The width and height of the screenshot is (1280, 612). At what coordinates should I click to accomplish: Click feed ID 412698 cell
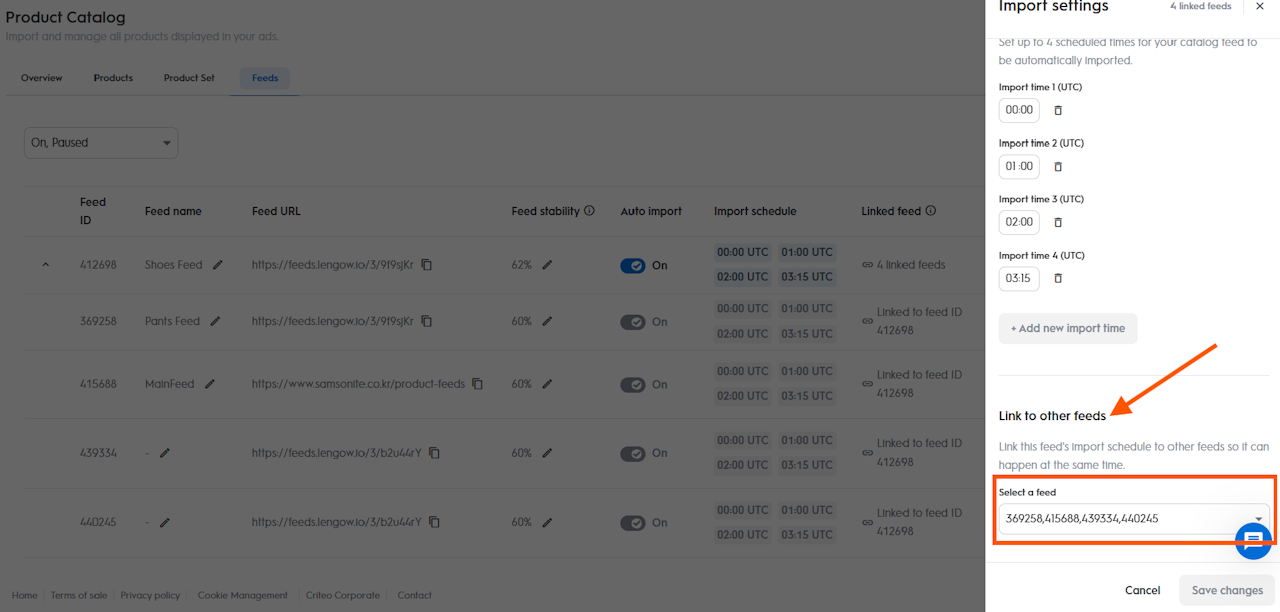98,265
